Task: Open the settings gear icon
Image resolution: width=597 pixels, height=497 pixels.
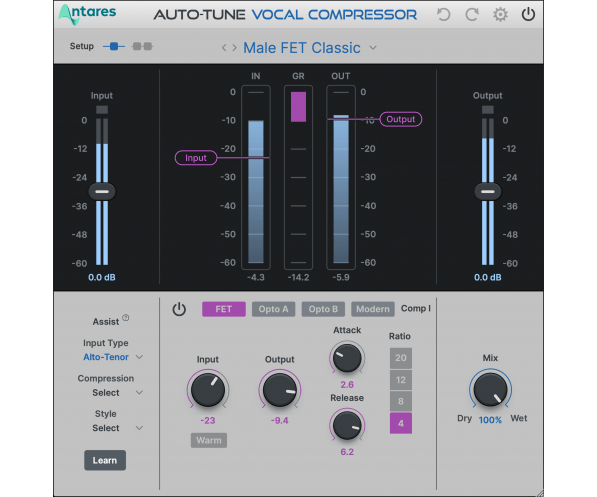Action: (x=500, y=15)
